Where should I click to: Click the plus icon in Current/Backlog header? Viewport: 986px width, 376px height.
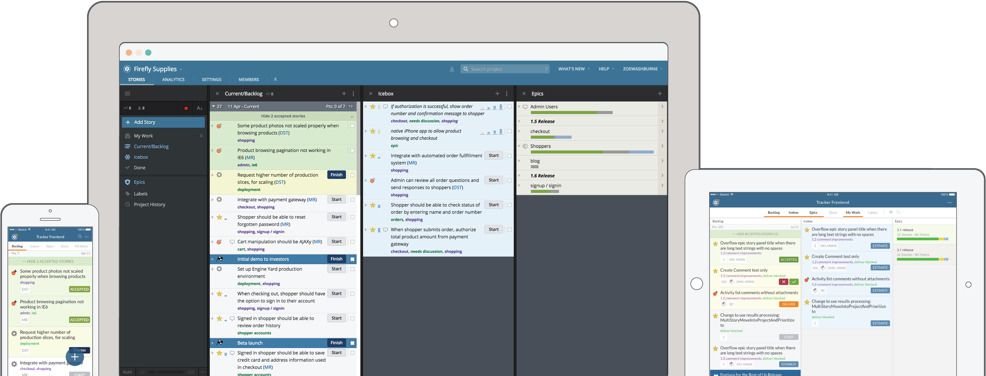(343, 94)
